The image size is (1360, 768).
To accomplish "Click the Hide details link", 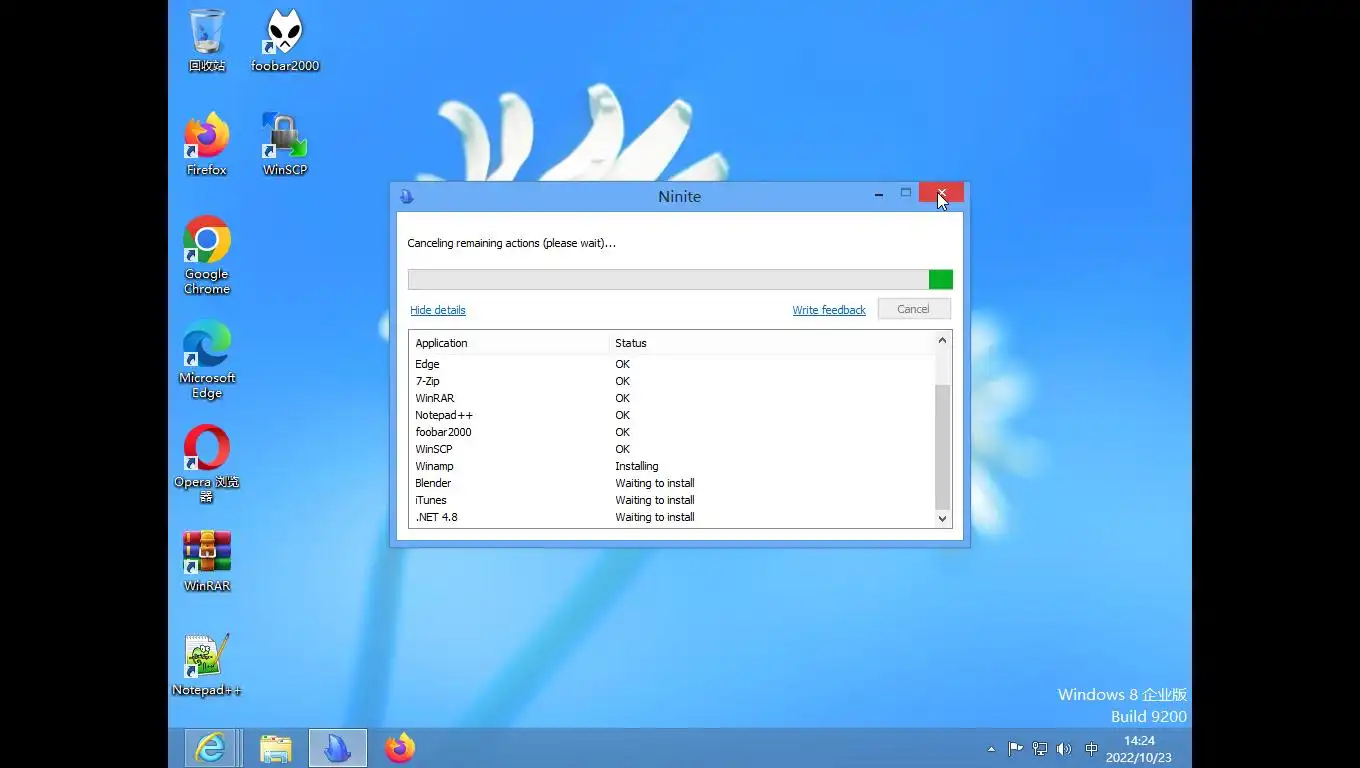I will (x=438, y=310).
